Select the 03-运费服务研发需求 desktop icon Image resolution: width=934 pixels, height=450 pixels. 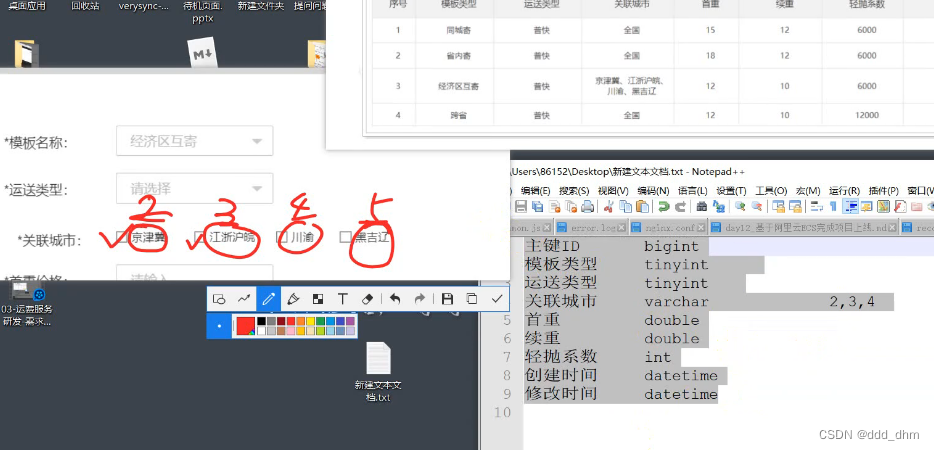click(27, 304)
